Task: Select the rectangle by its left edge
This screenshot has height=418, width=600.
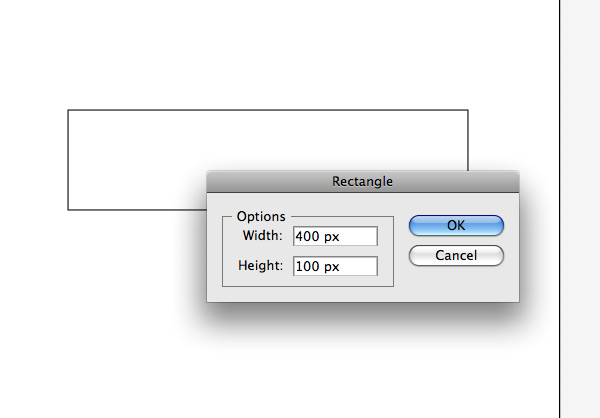Action: (68, 160)
